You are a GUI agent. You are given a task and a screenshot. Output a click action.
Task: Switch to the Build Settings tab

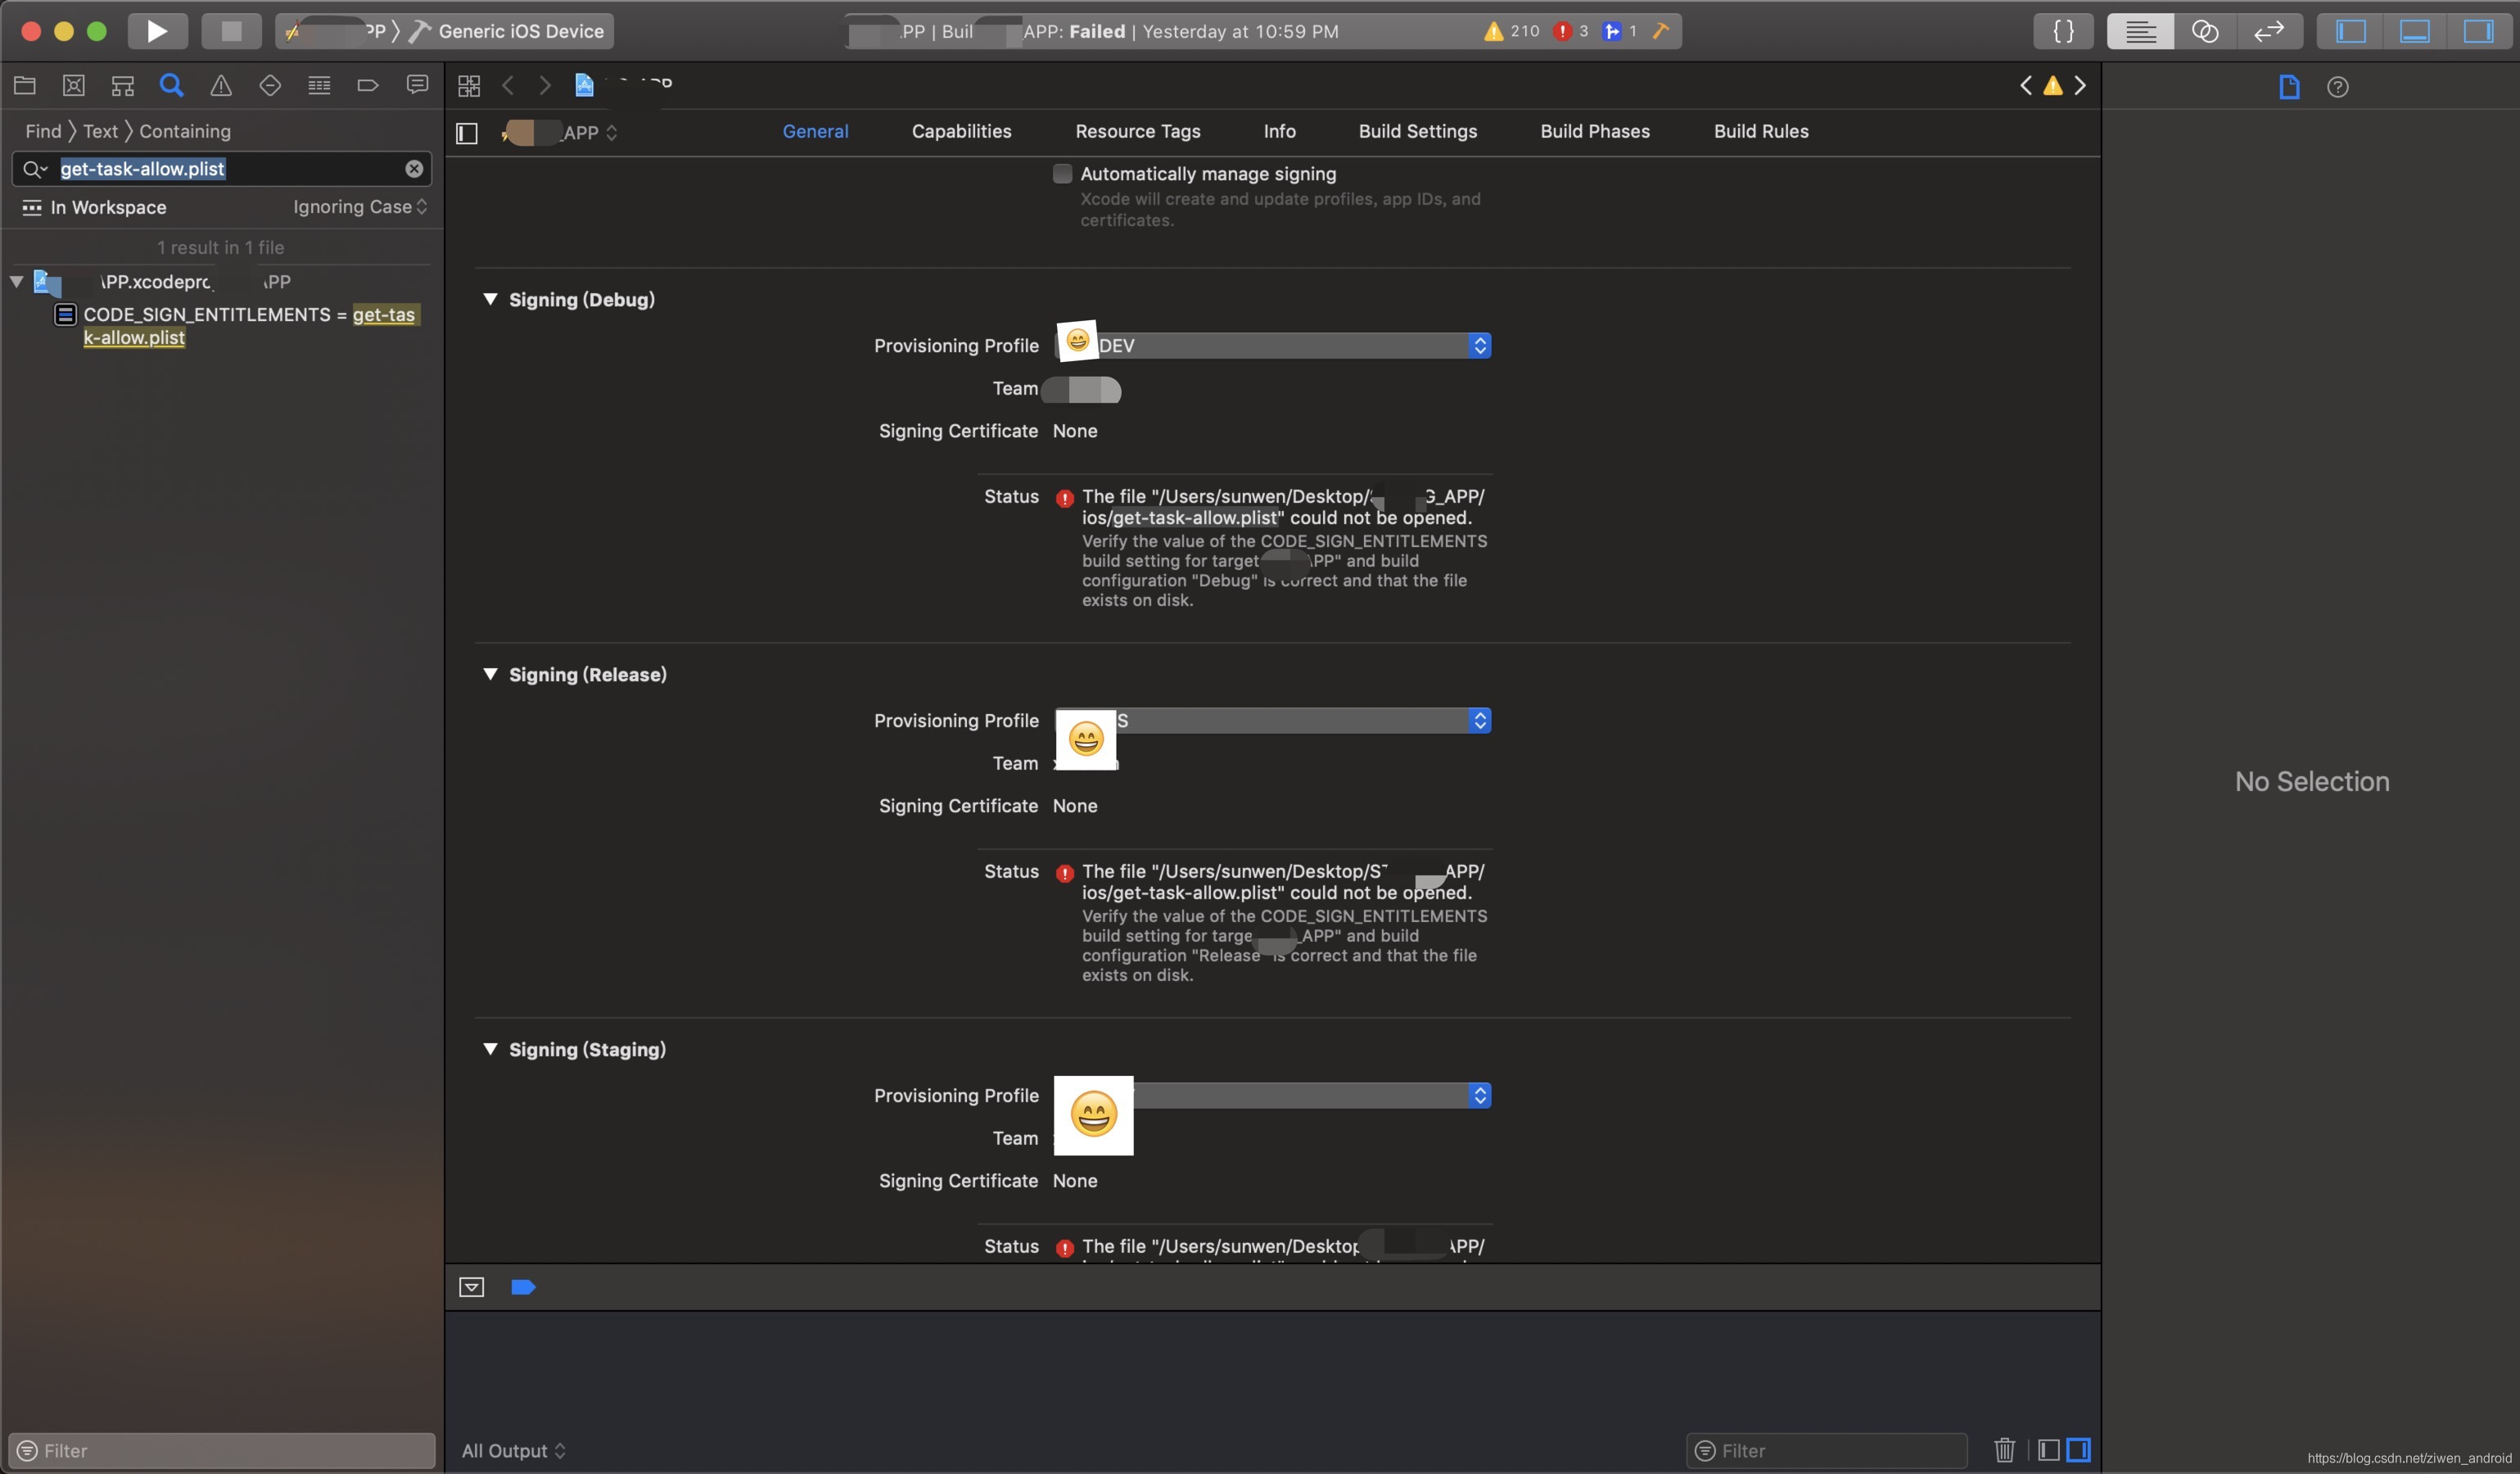click(x=1417, y=131)
